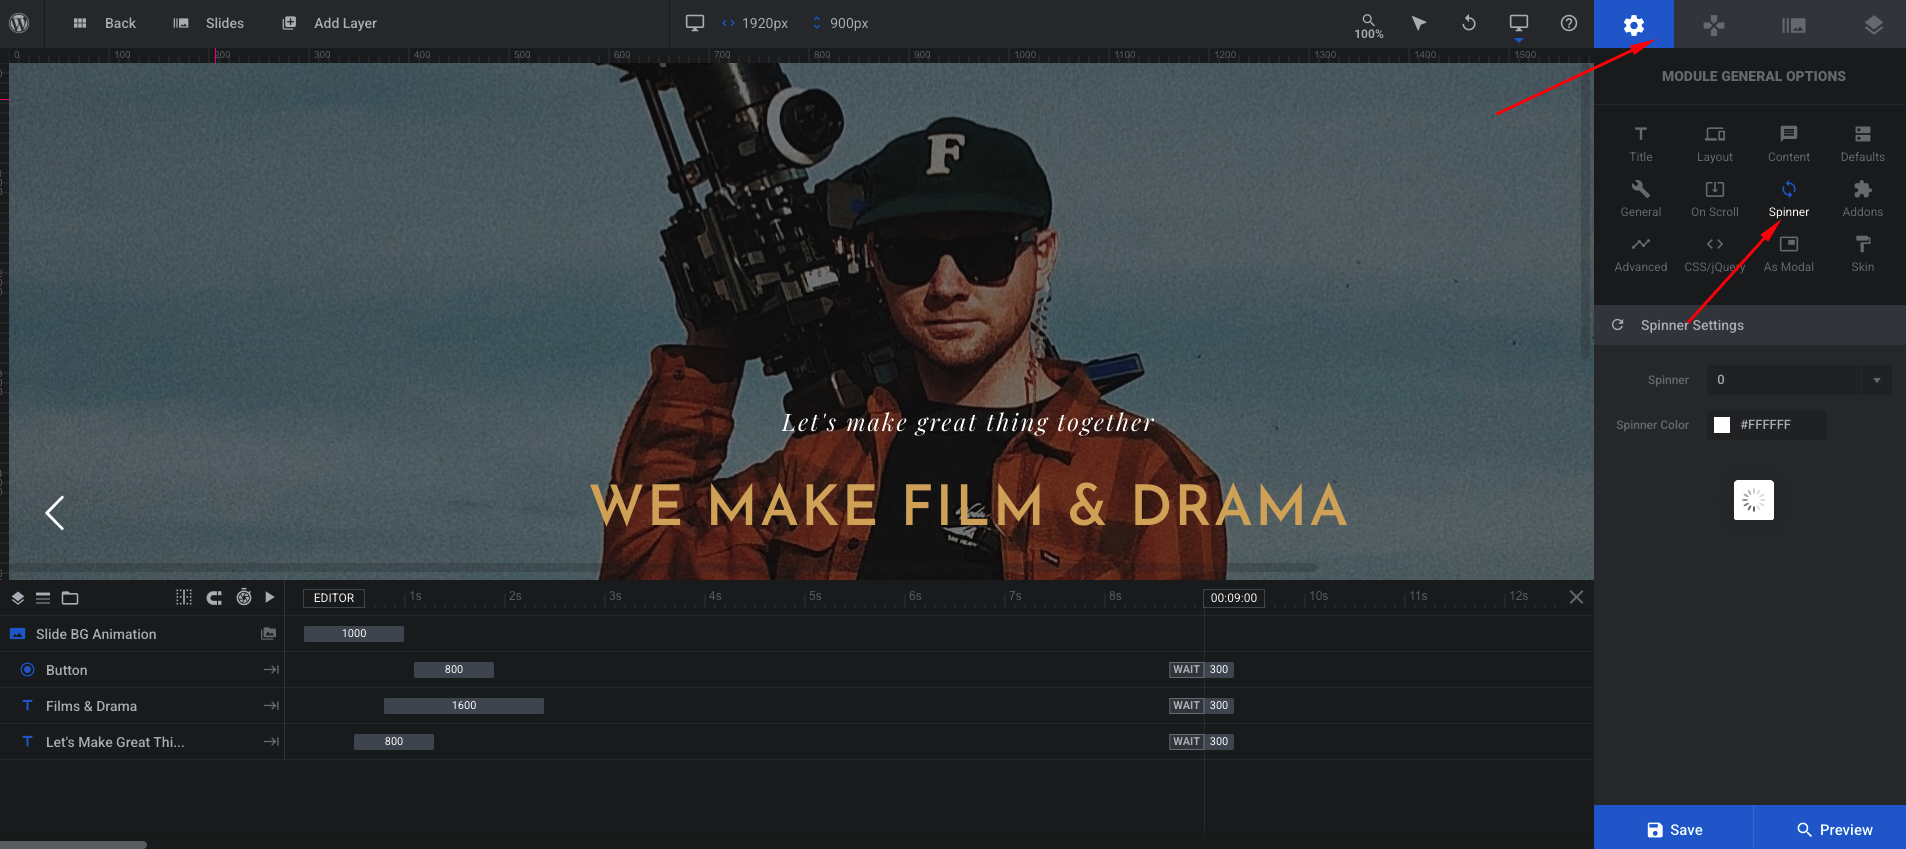This screenshot has width=1906, height=849.
Task: Open the Defaults options section
Action: (1863, 144)
